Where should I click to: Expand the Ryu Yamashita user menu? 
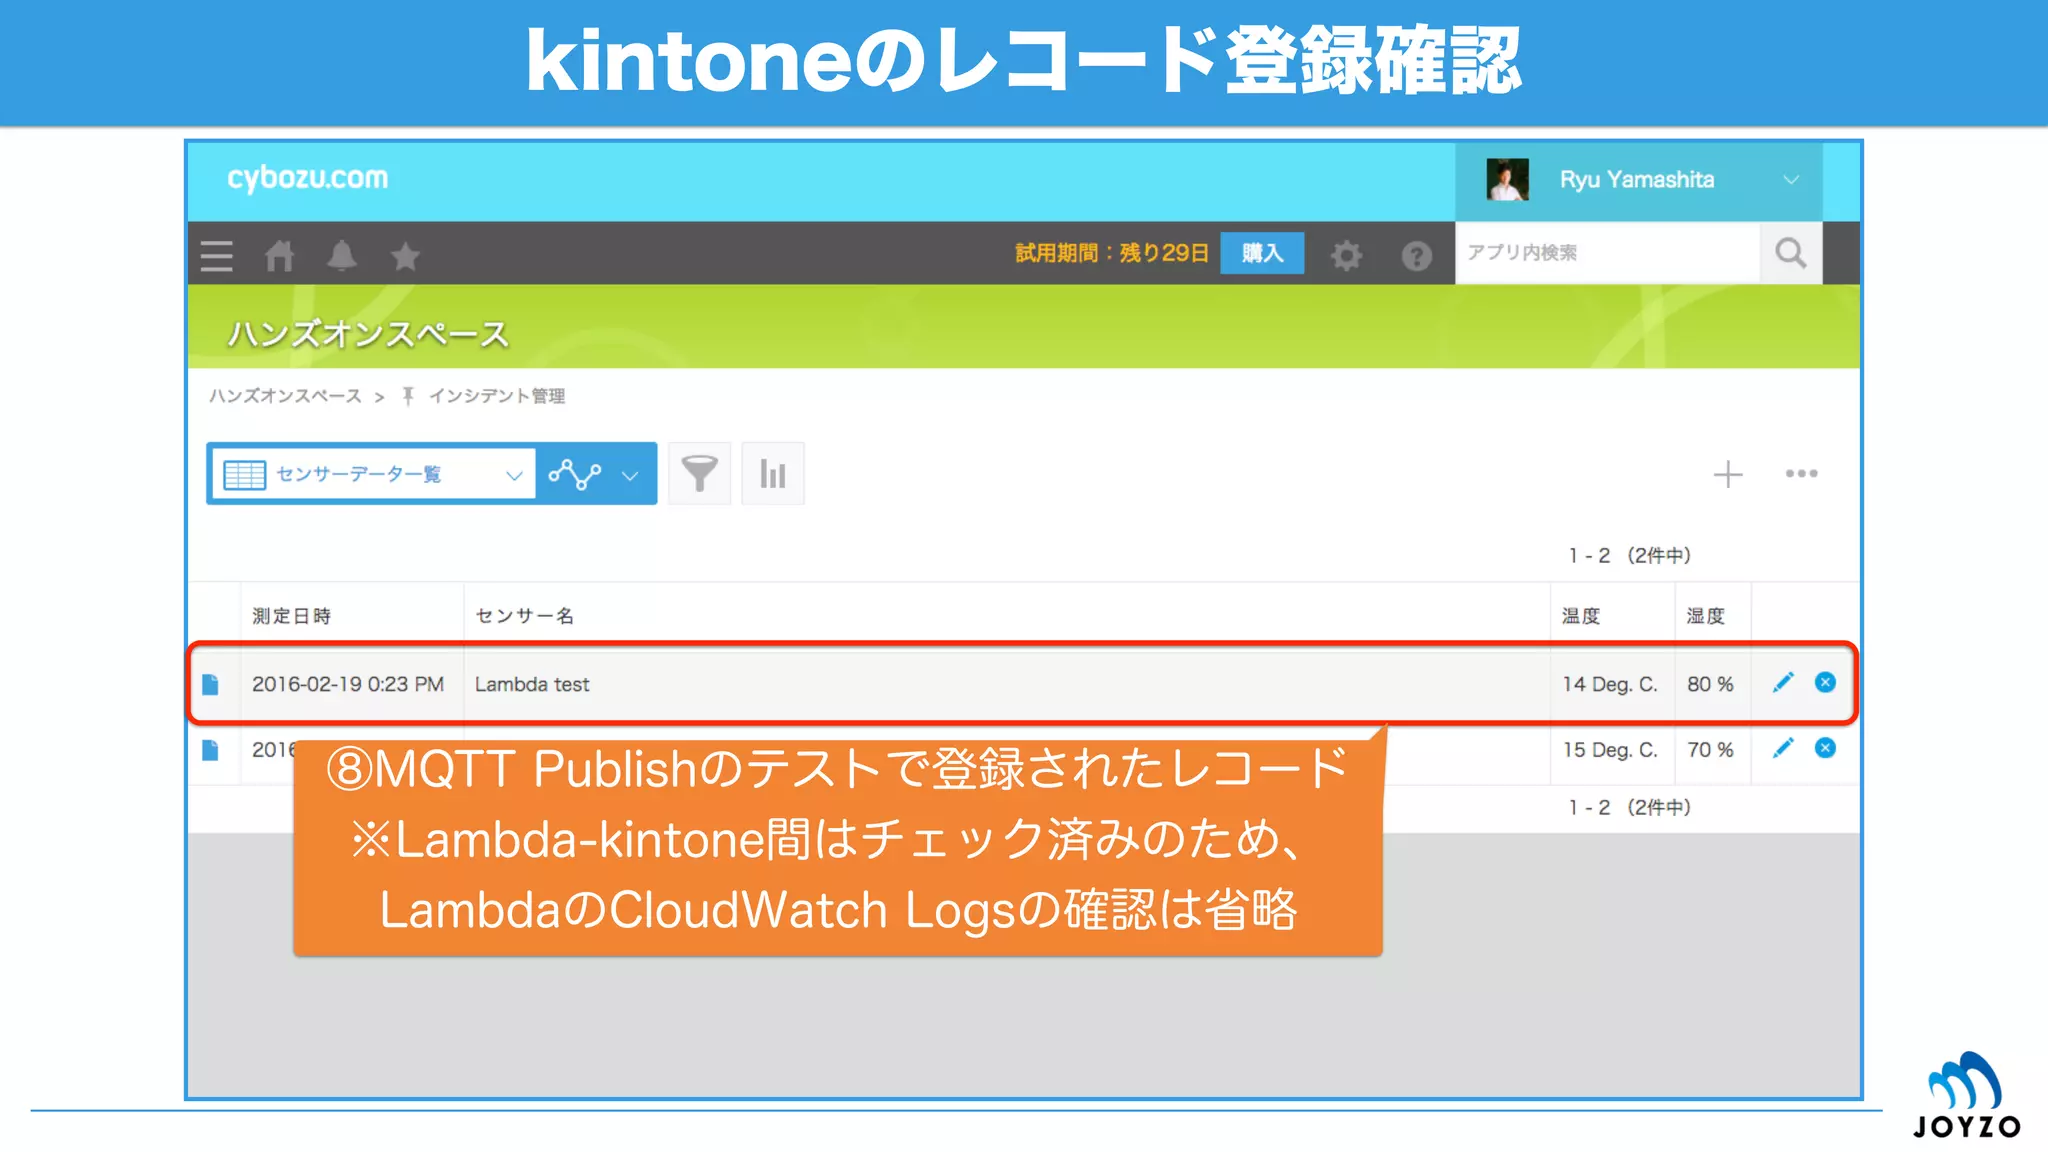tap(1790, 180)
